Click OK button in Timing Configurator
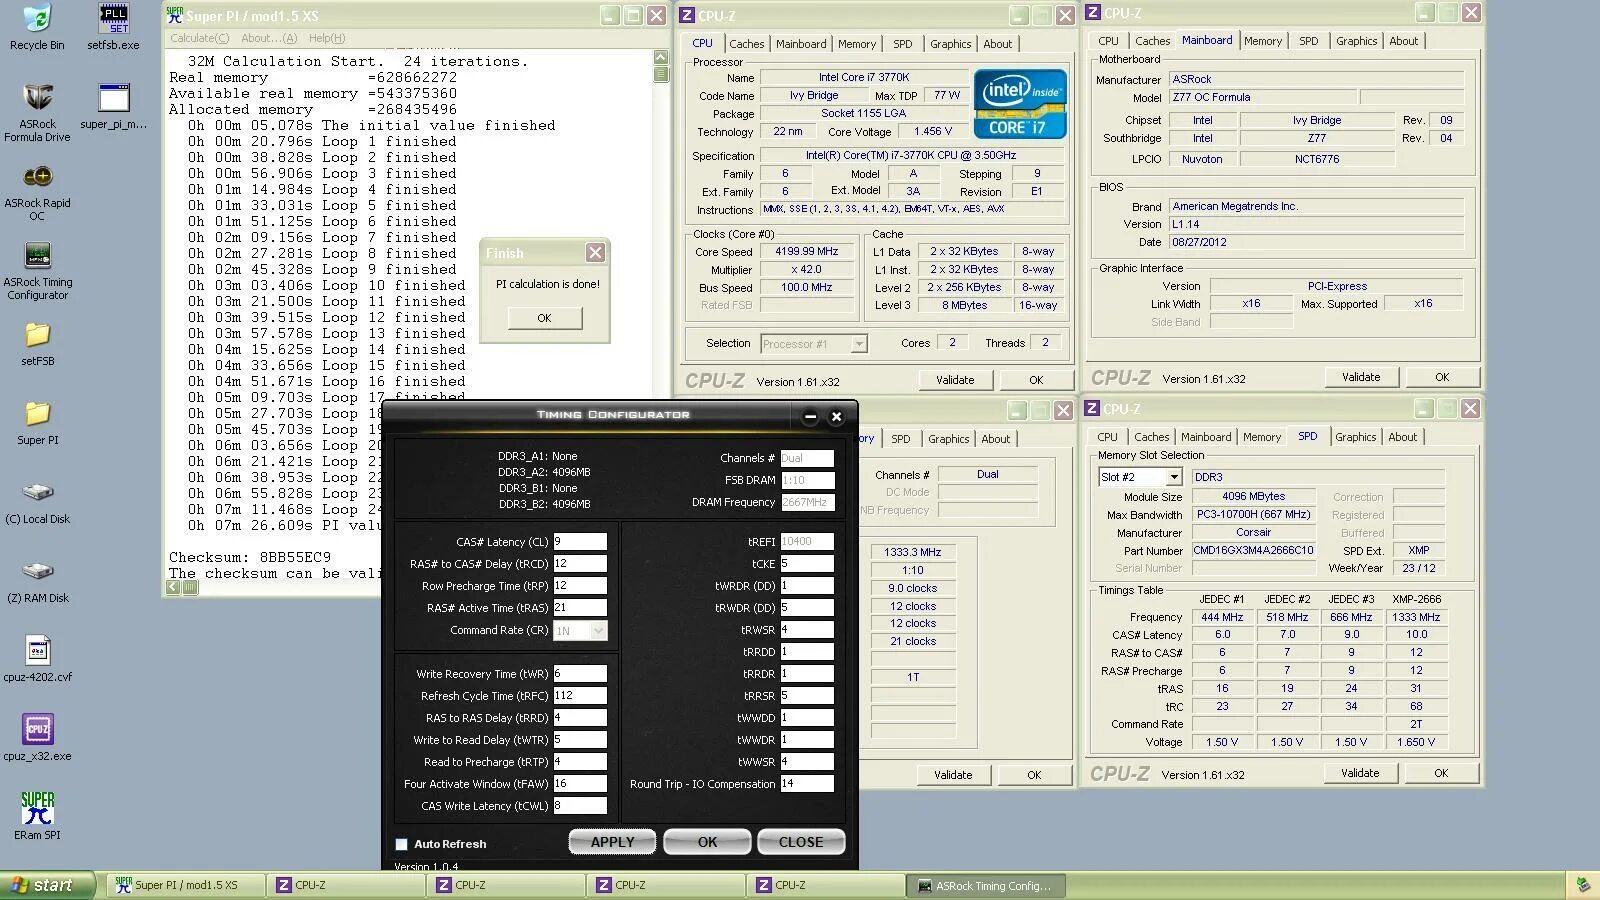1600x900 pixels. [x=707, y=842]
